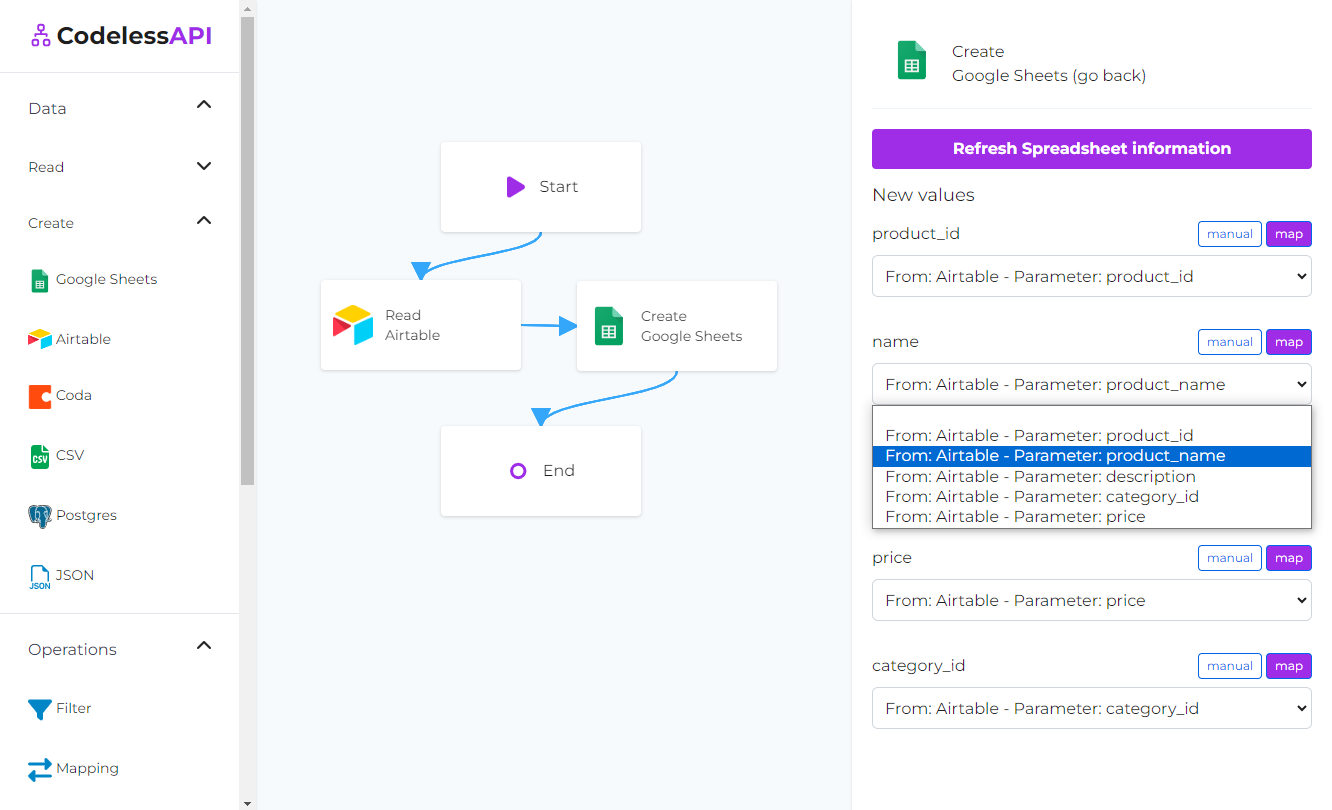This screenshot has height=810, width=1332.
Task: Choose price option in open list
Action: pyautogui.click(x=1091, y=517)
